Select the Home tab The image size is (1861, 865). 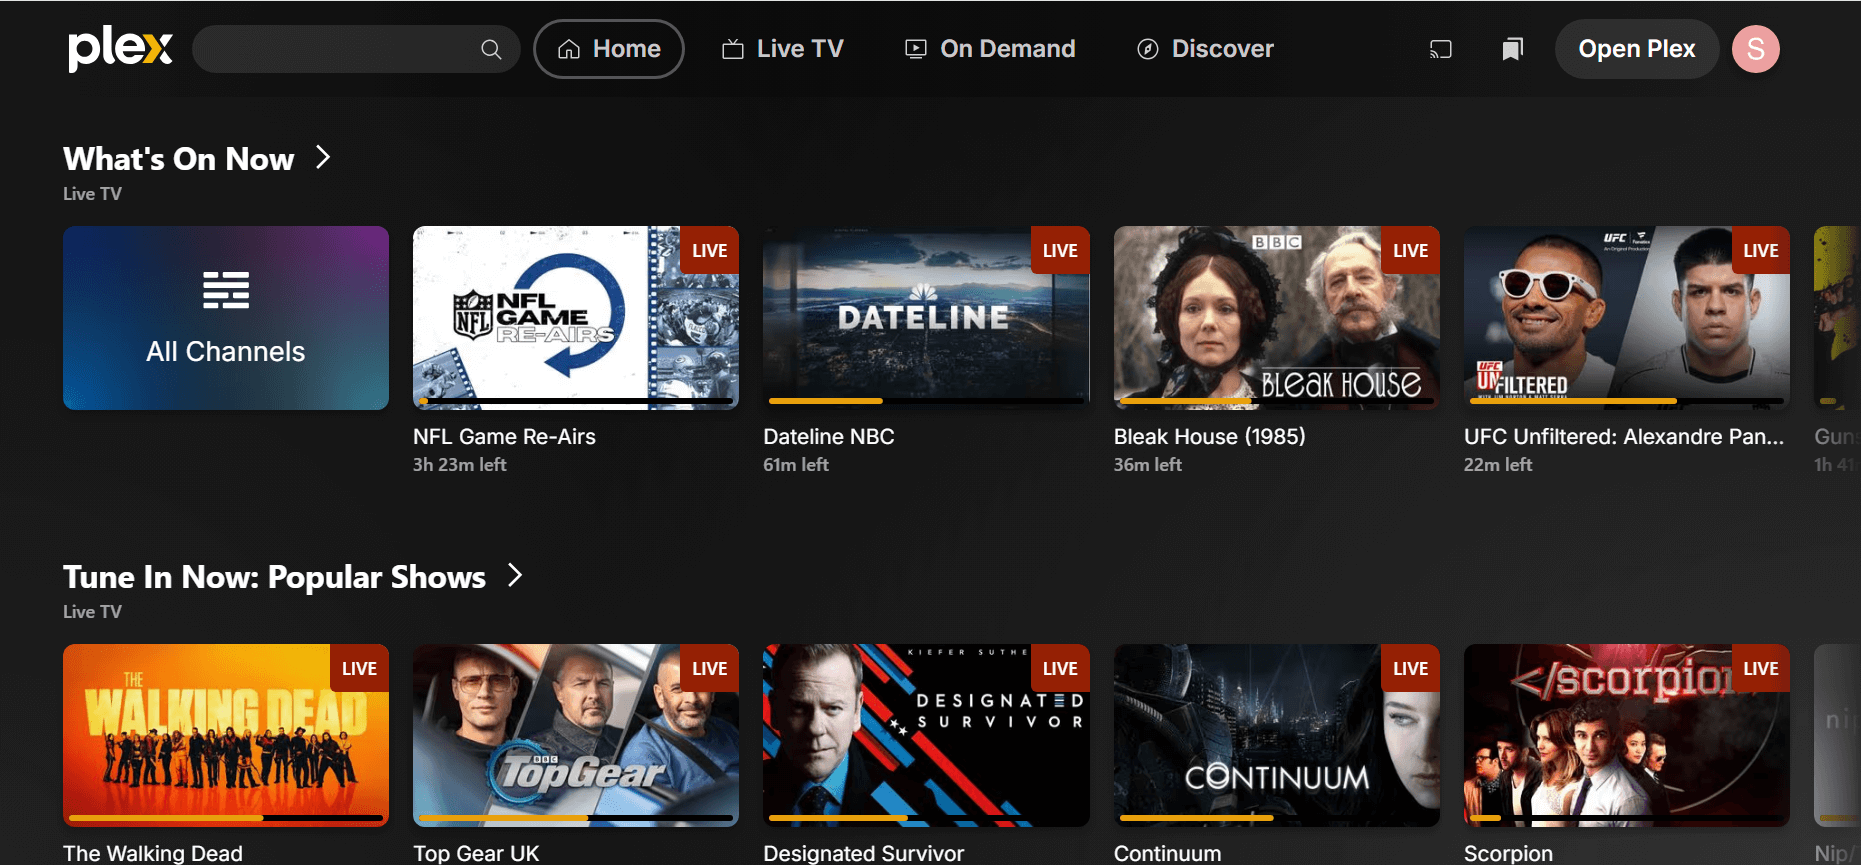609,49
